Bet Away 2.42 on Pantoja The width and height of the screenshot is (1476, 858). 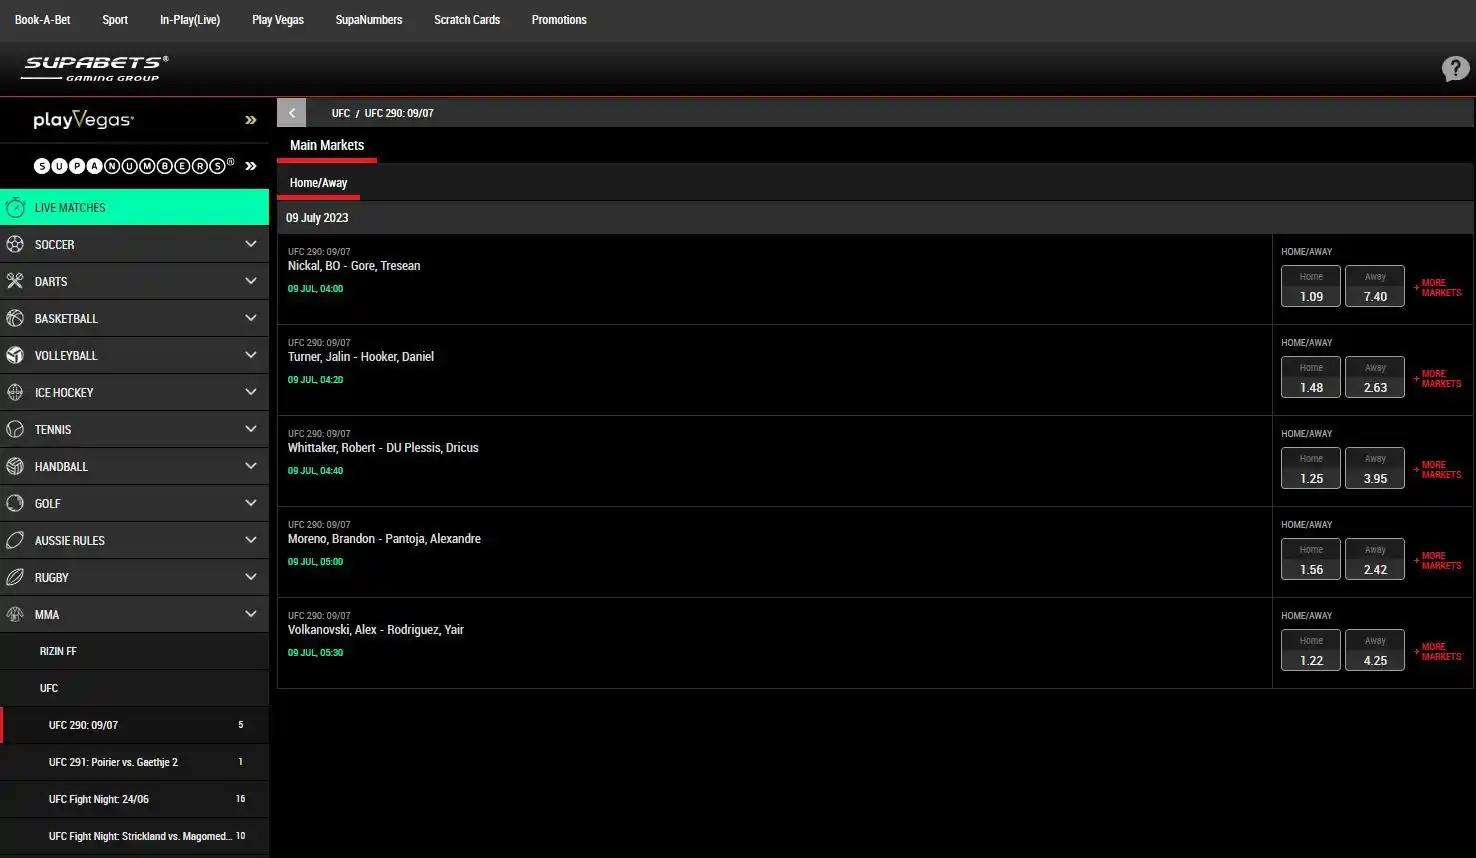click(1375, 560)
